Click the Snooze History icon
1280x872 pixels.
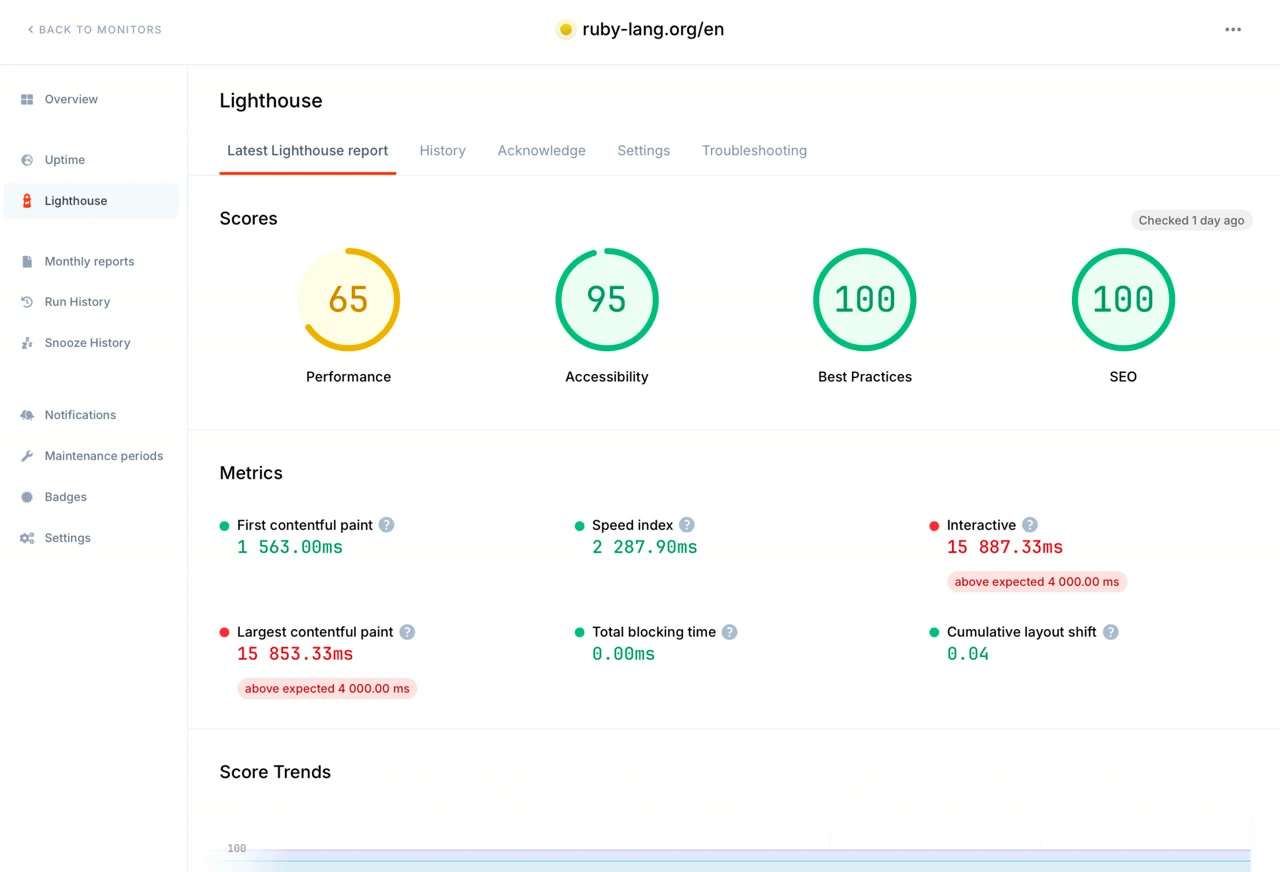pyautogui.click(x=27, y=343)
